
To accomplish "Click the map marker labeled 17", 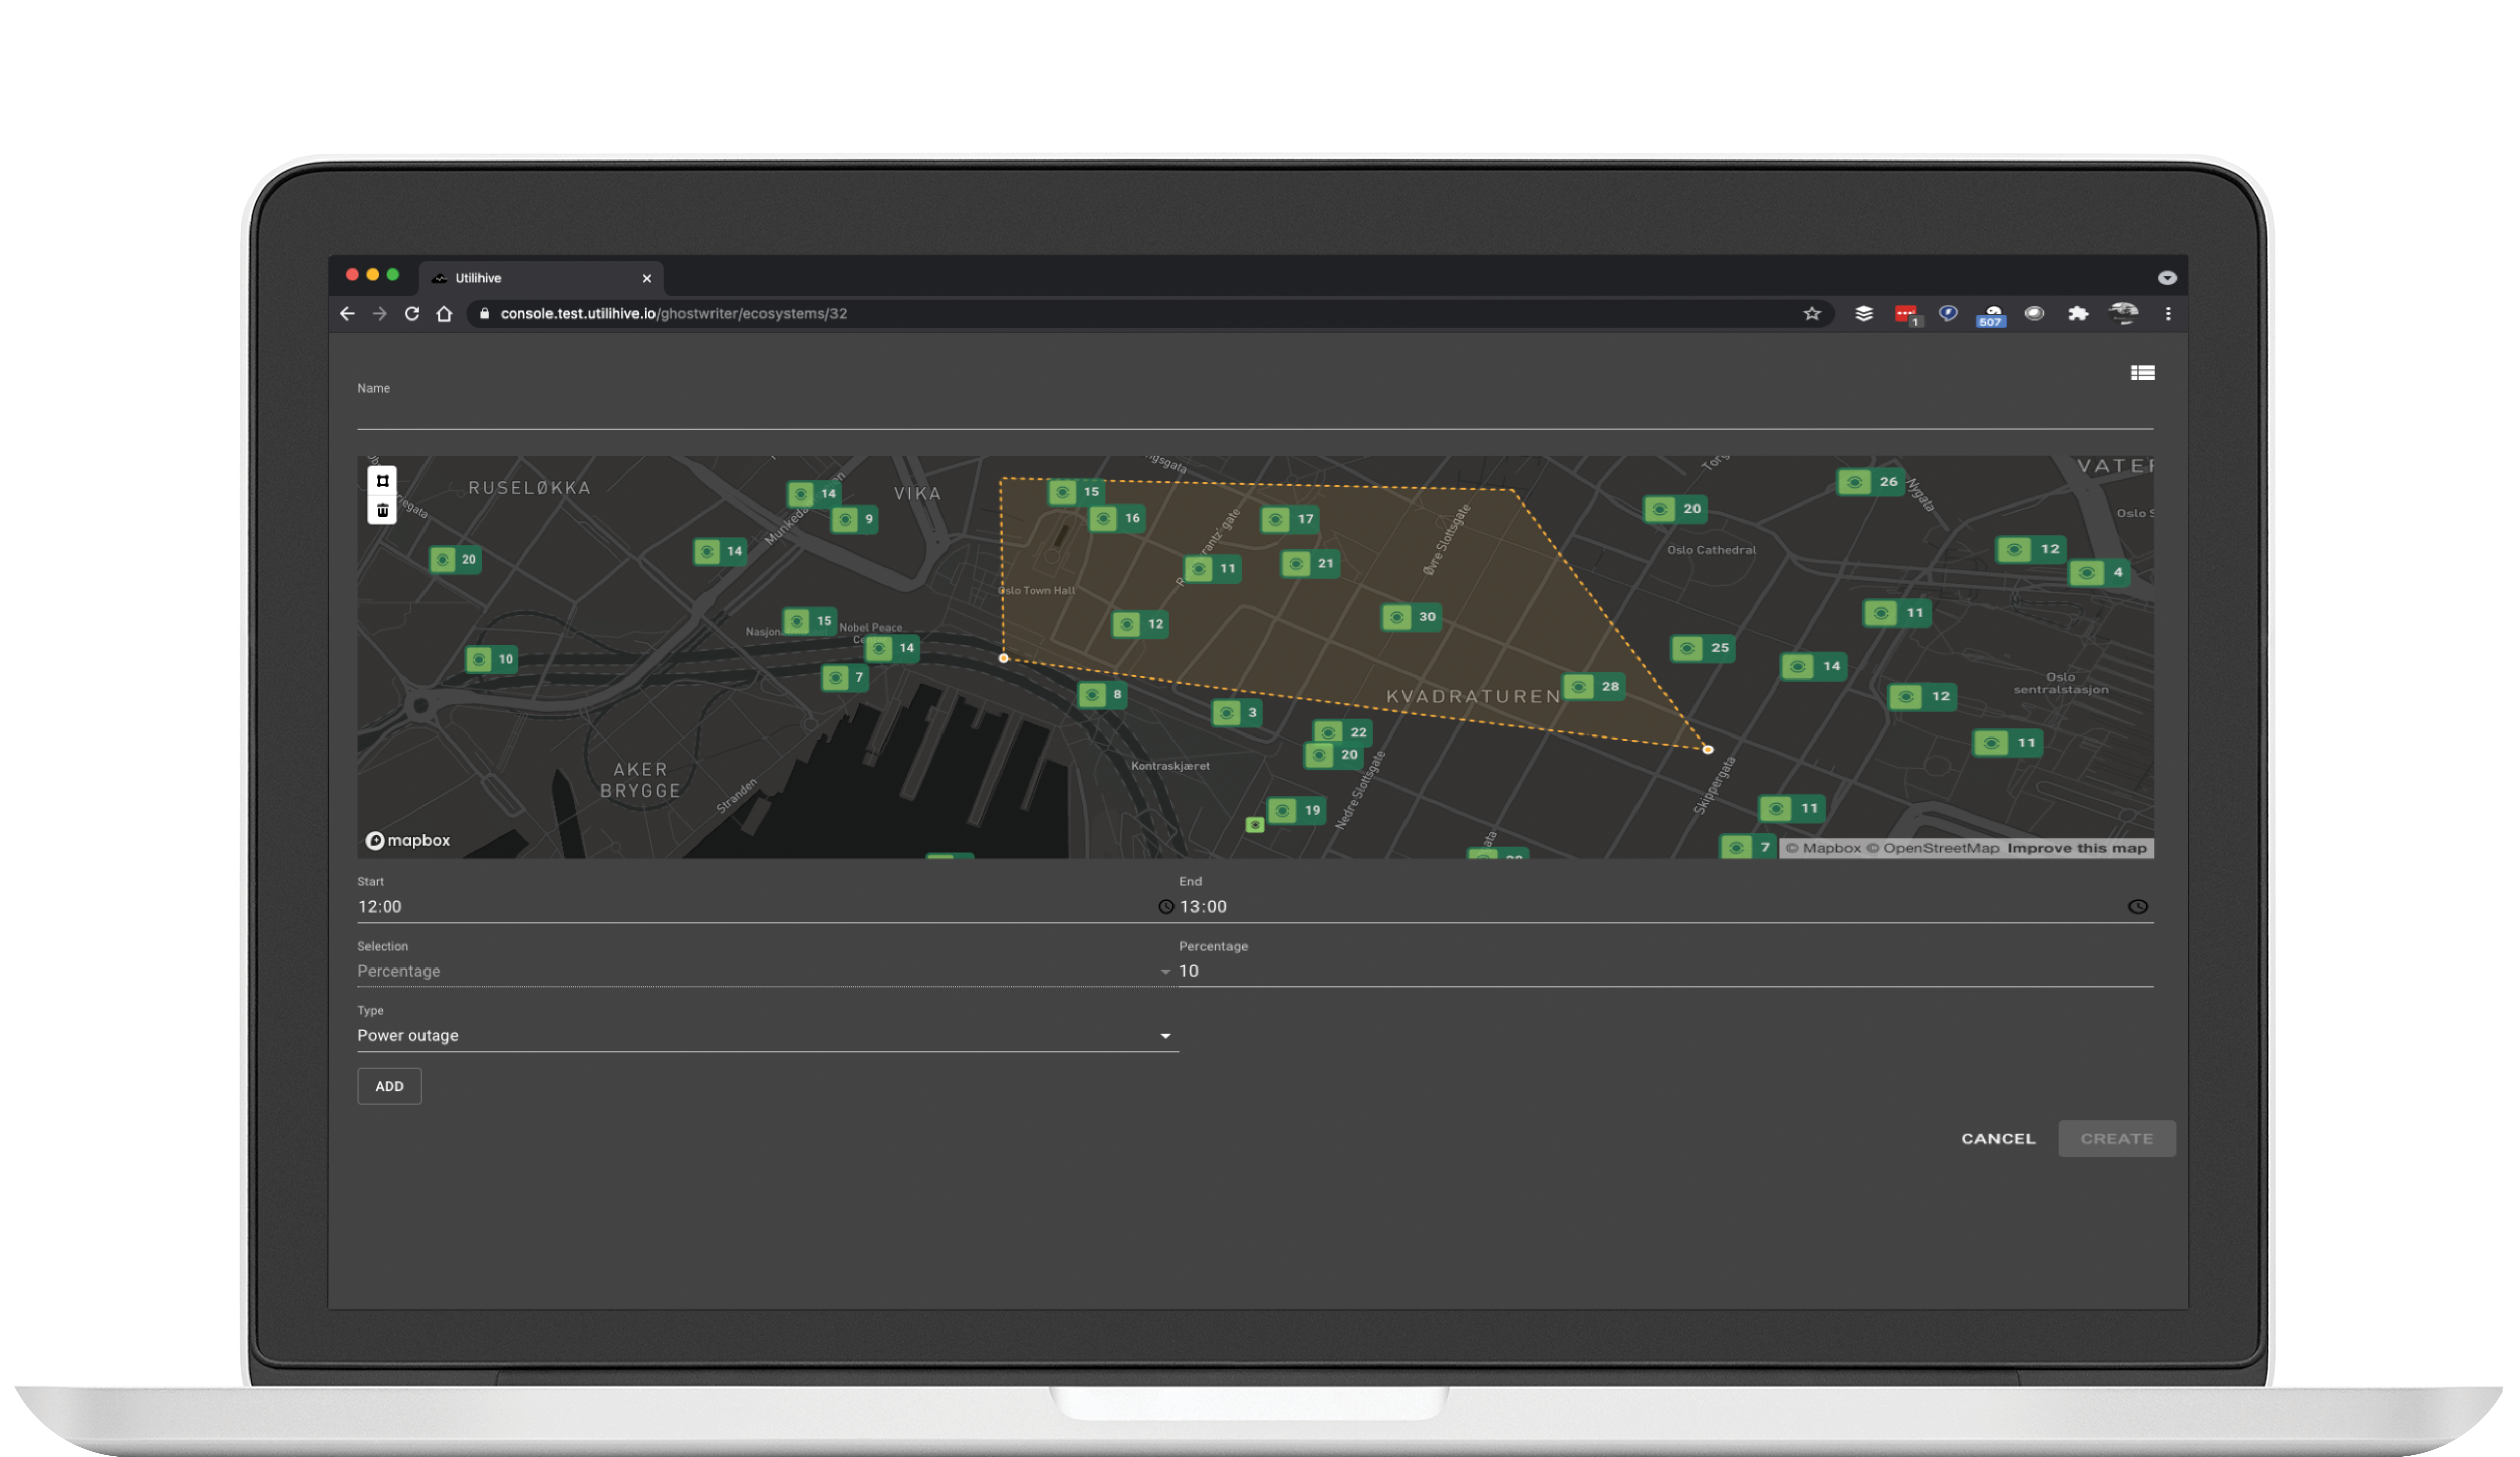I will coord(1290,520).
